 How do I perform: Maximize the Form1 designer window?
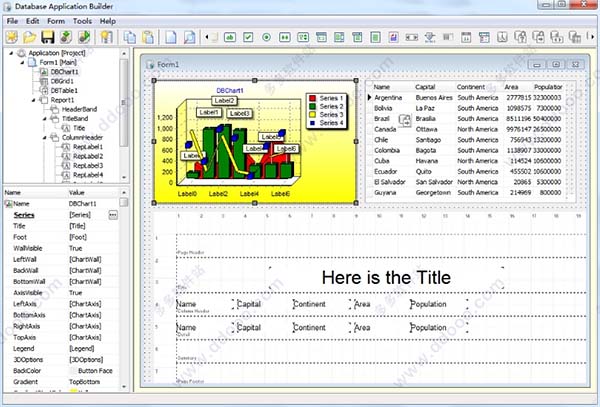pos(556,64)
